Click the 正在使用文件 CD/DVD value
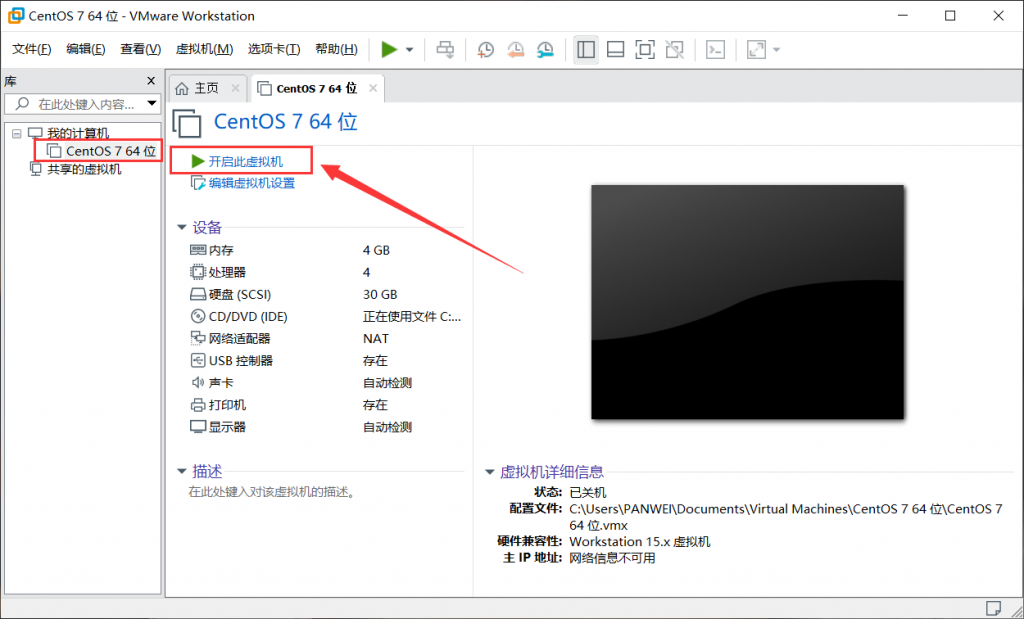This screenshot has width=1024, height=619. click(412, 317)
